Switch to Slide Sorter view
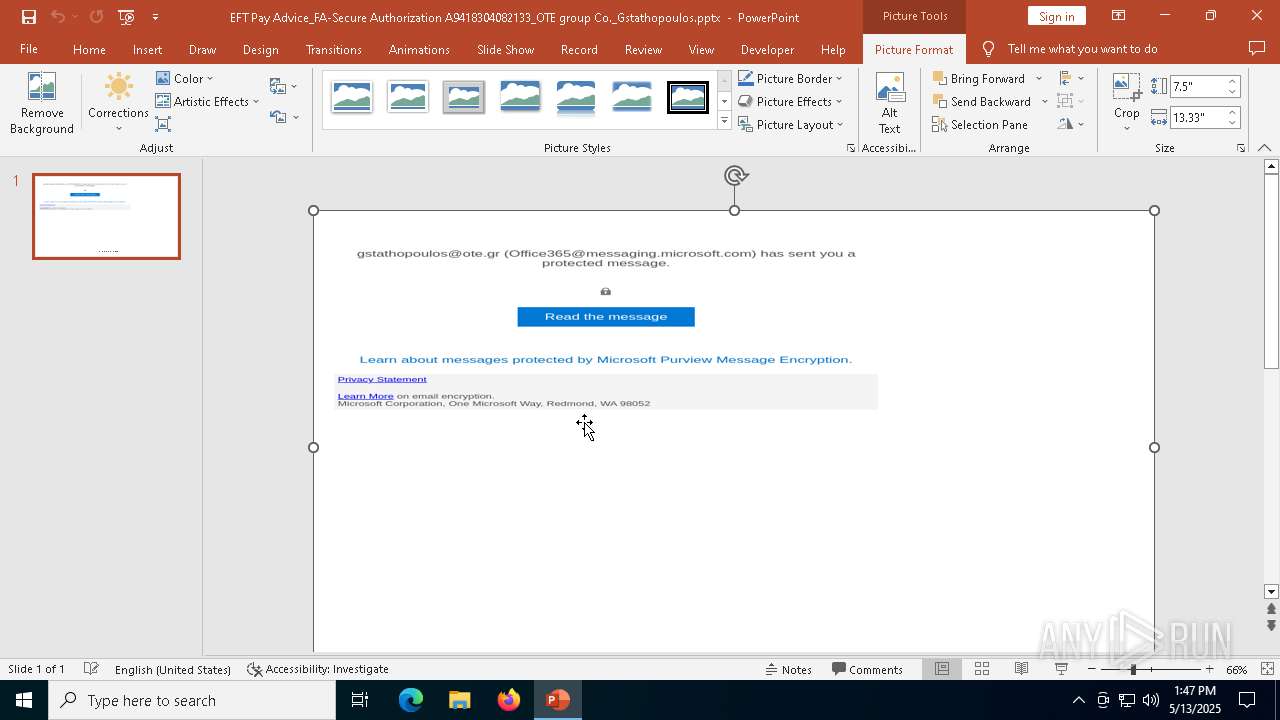The width and height of the screenshot is (1280, 720). pyautogui.click(x=982, y=669)
